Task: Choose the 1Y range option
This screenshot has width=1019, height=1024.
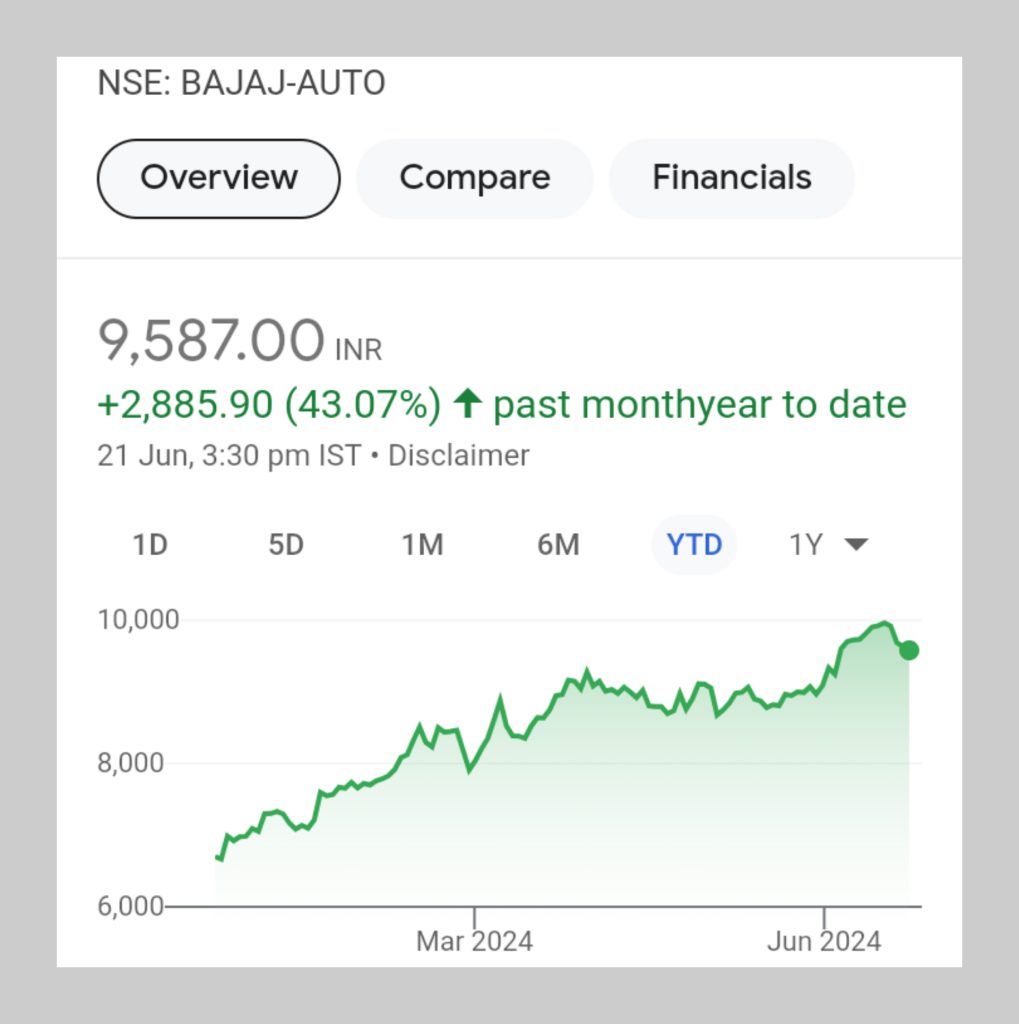Action: pos(806,545)
